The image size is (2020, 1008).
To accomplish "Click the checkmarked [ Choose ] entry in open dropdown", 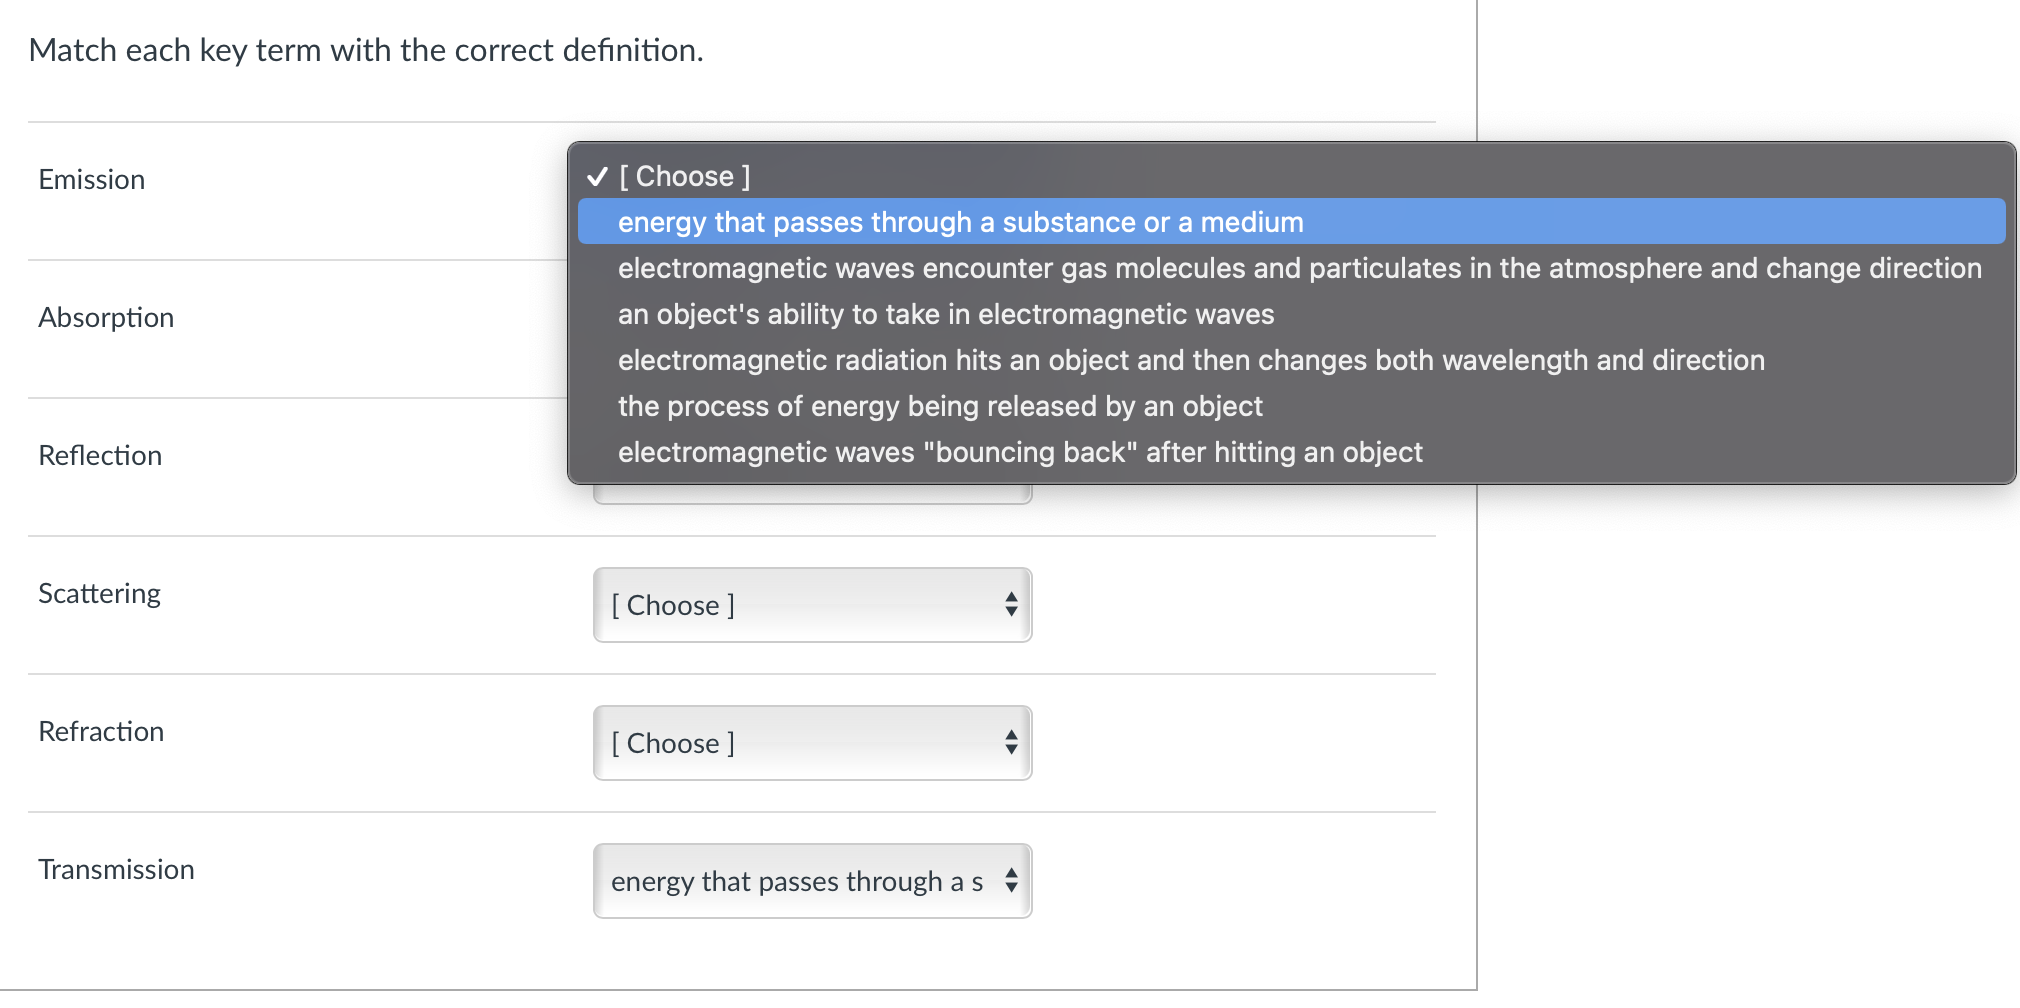I will tap(683, 176).
